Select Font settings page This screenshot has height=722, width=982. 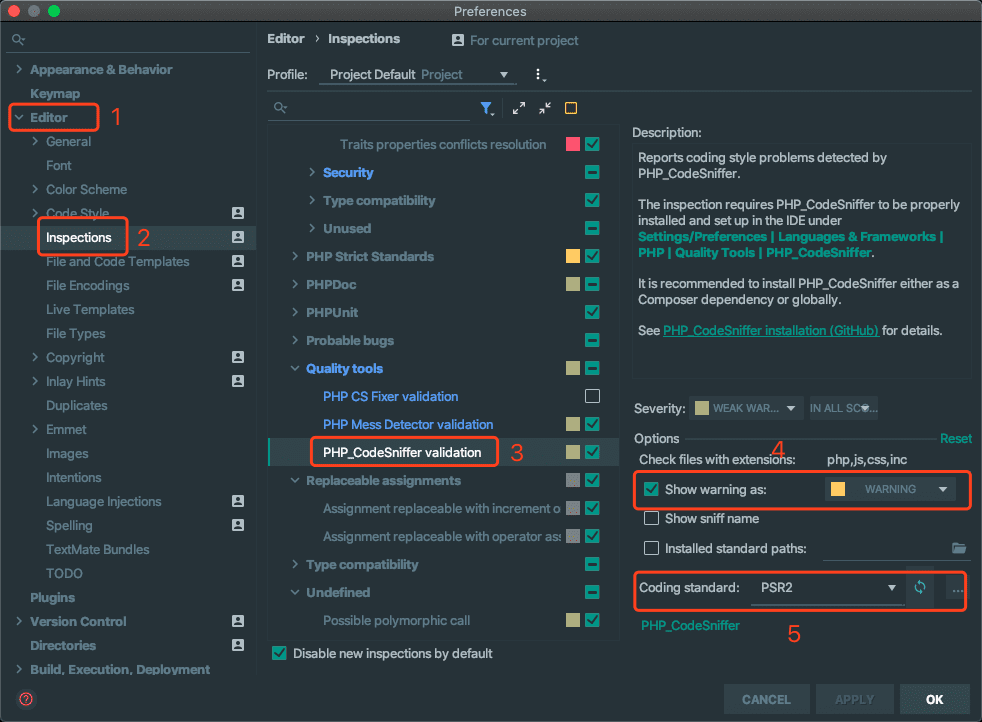pos(59,165)
